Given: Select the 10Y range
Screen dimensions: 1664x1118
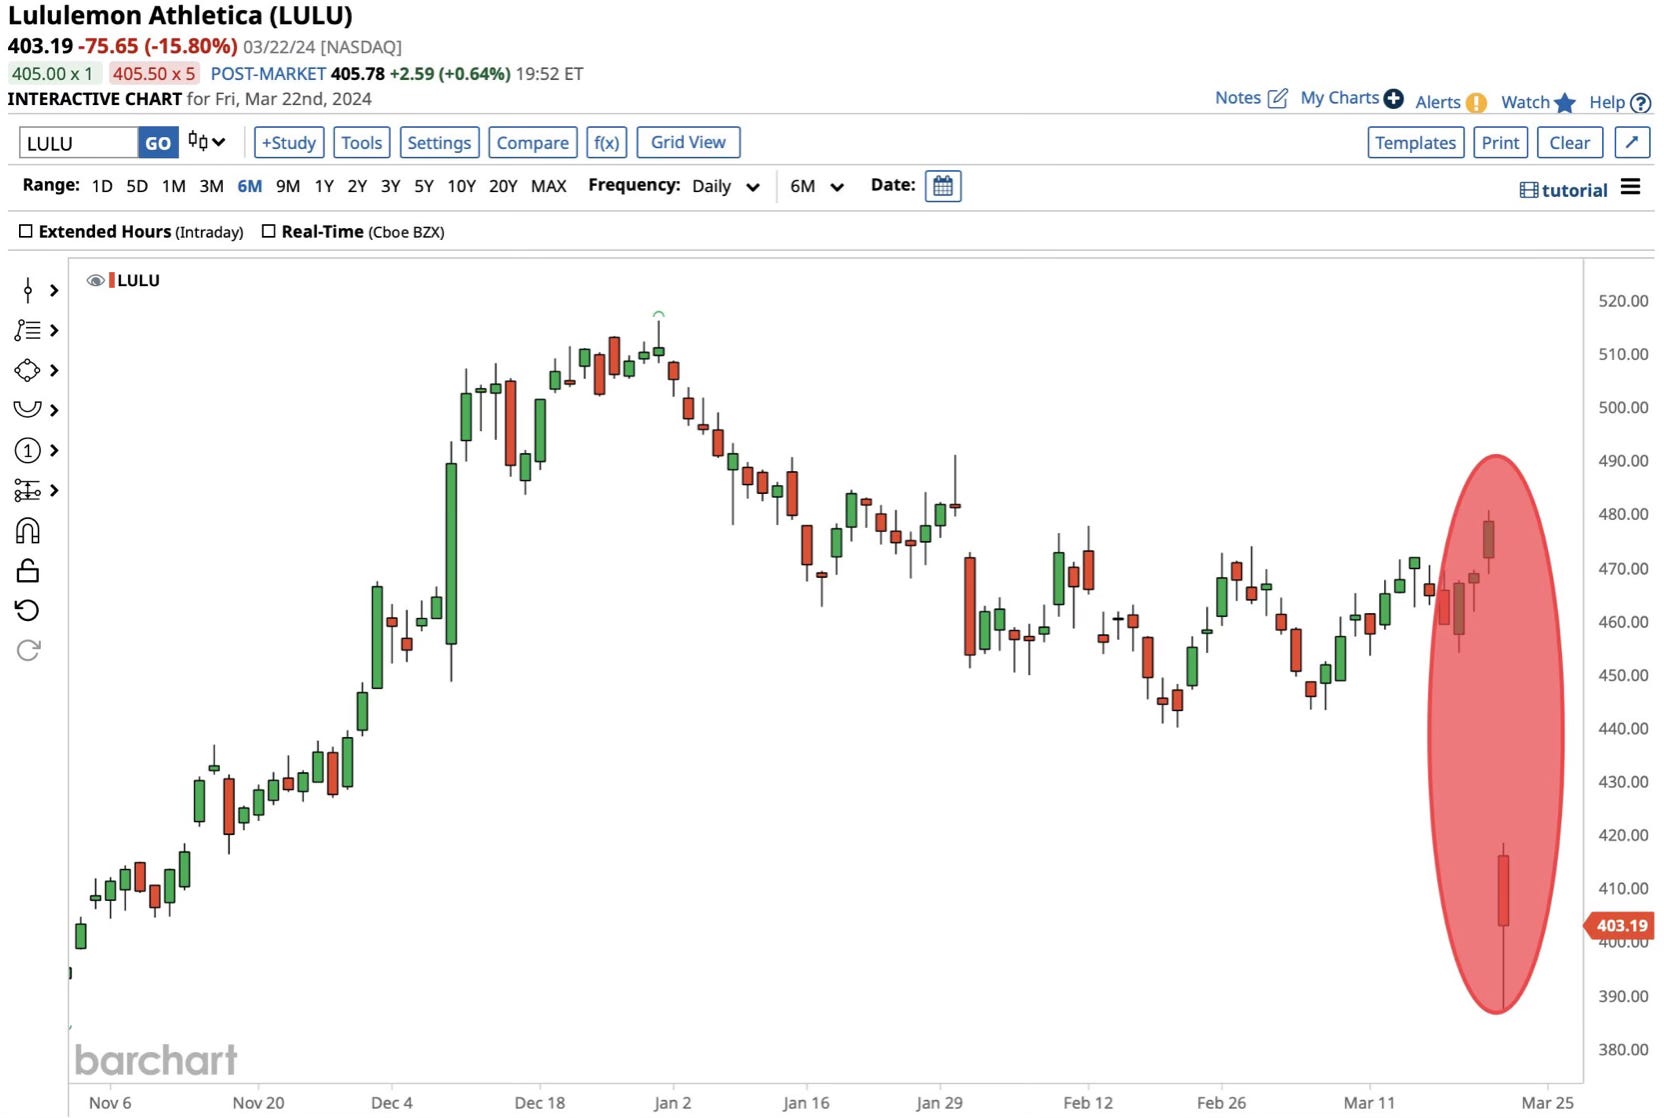Looking at the screenshot, I should pyautogui.click(x=461, y=186).
